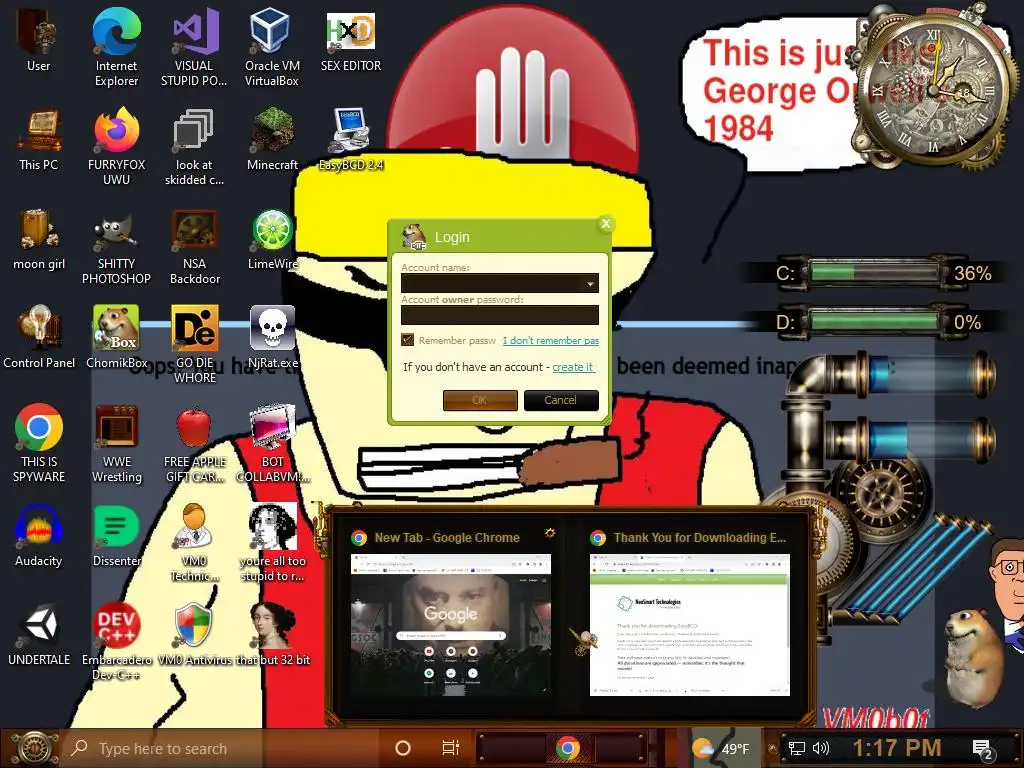The image size is (1024, 768).
Task: Open the GO DIE WHORE (De) icon
Action: coord(195,345)
